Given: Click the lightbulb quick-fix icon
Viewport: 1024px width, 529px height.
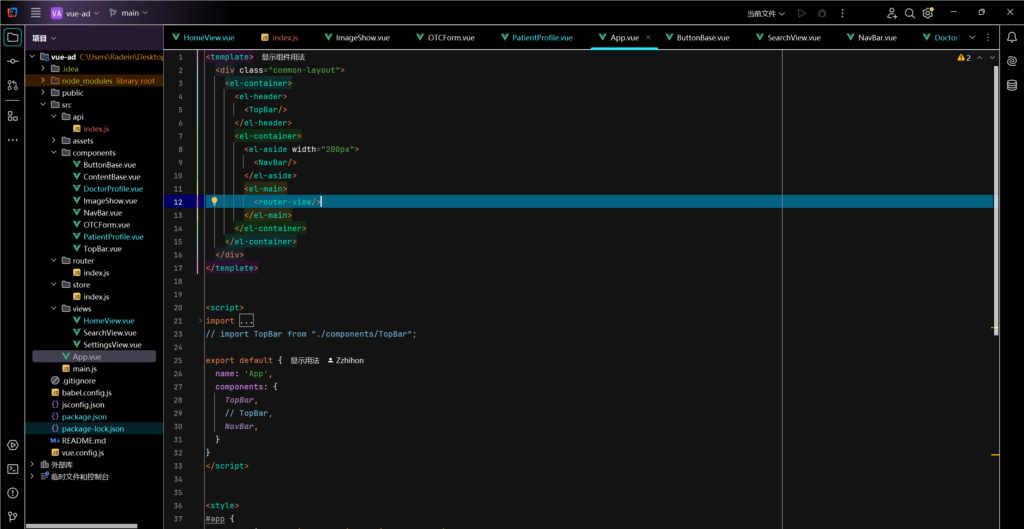Looking at the screenshot, I should click(x=214, y=202).
